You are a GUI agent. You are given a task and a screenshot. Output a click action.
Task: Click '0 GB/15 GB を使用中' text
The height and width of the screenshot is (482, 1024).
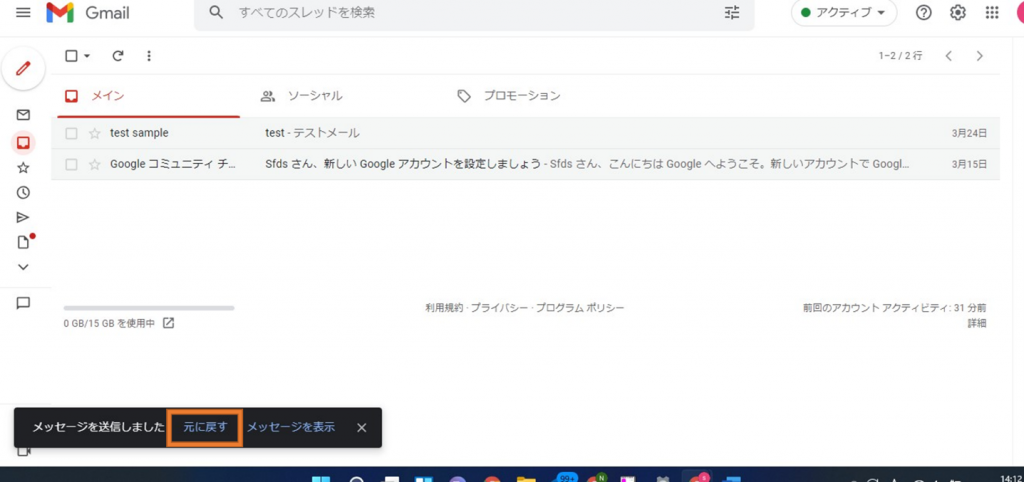click(x=109, y=323)
